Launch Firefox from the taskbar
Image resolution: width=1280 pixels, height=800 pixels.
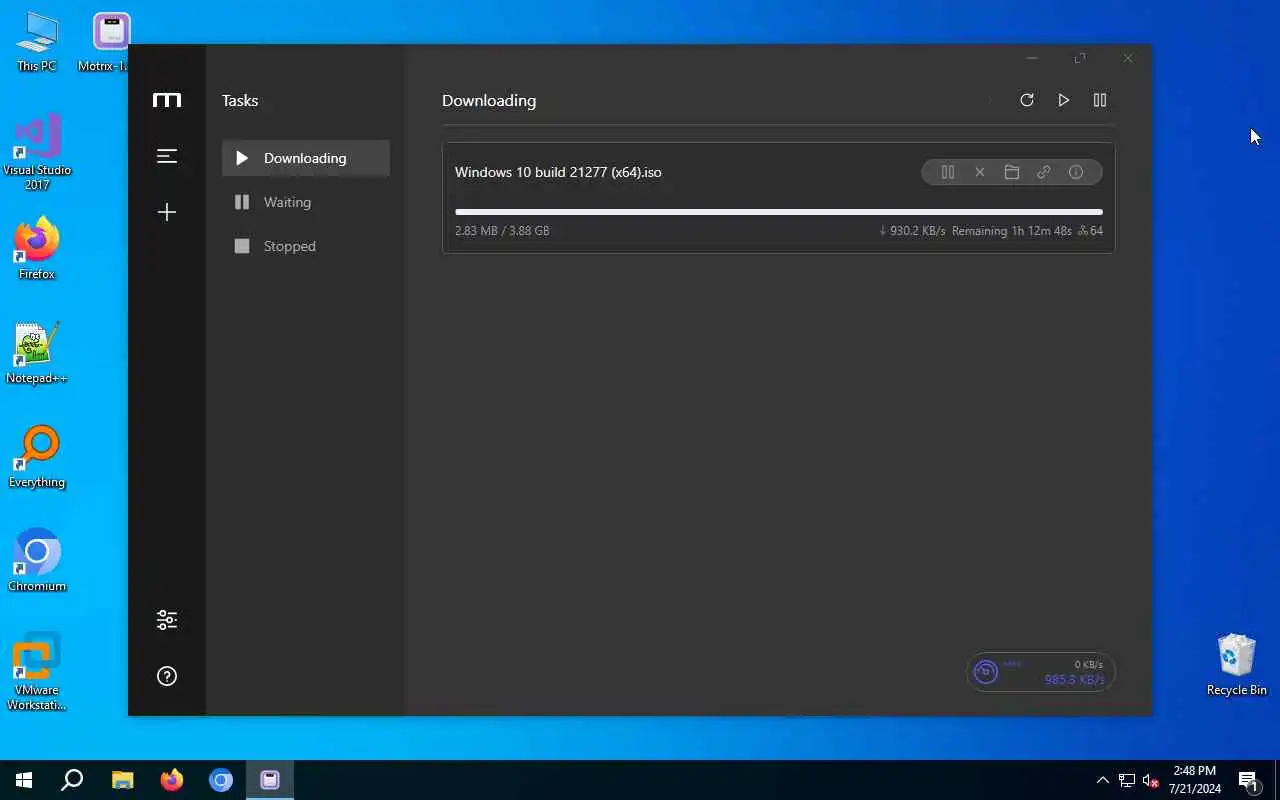point(172,780)
